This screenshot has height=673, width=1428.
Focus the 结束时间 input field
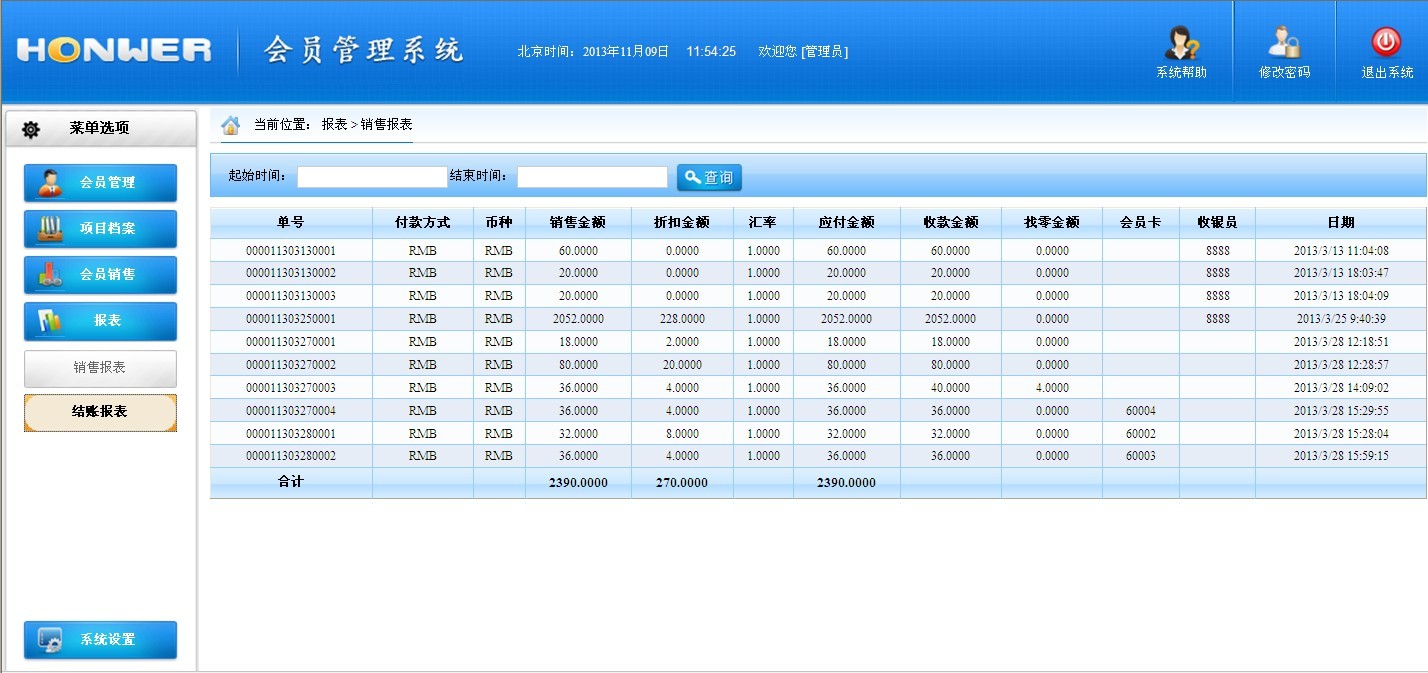[x=591, y=177]
